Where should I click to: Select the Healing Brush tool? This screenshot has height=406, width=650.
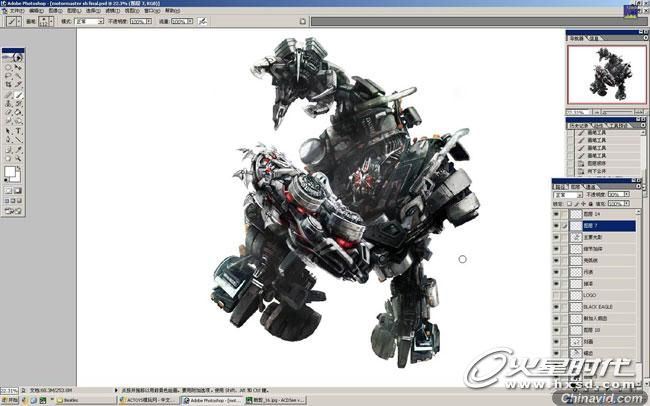click(x=8, y=95)
